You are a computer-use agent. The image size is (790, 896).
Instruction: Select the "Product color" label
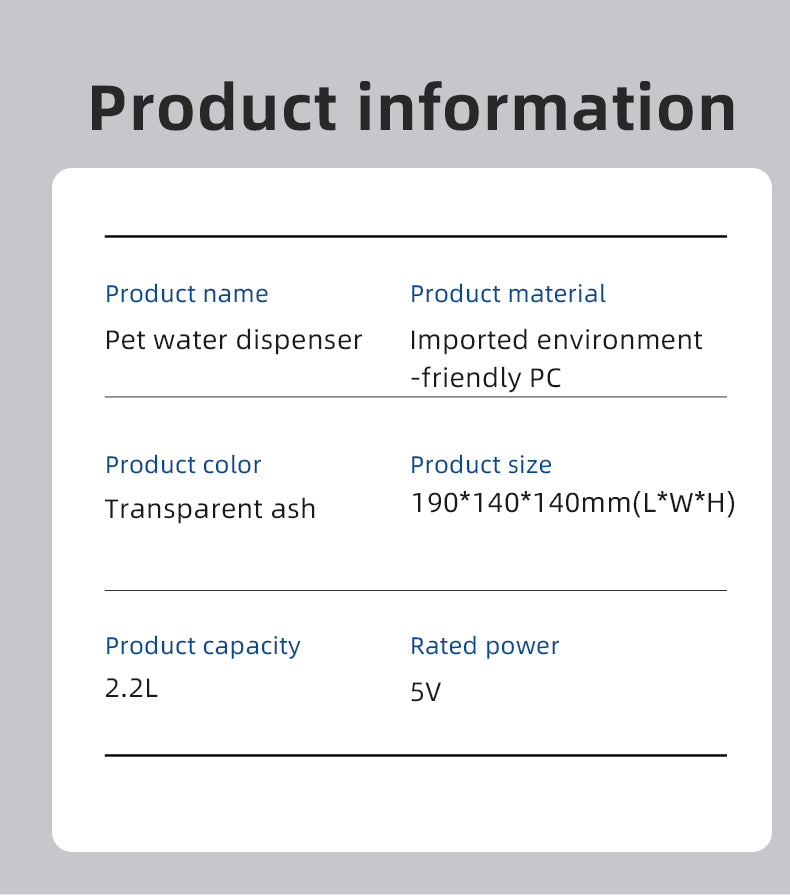coord(183,465)
